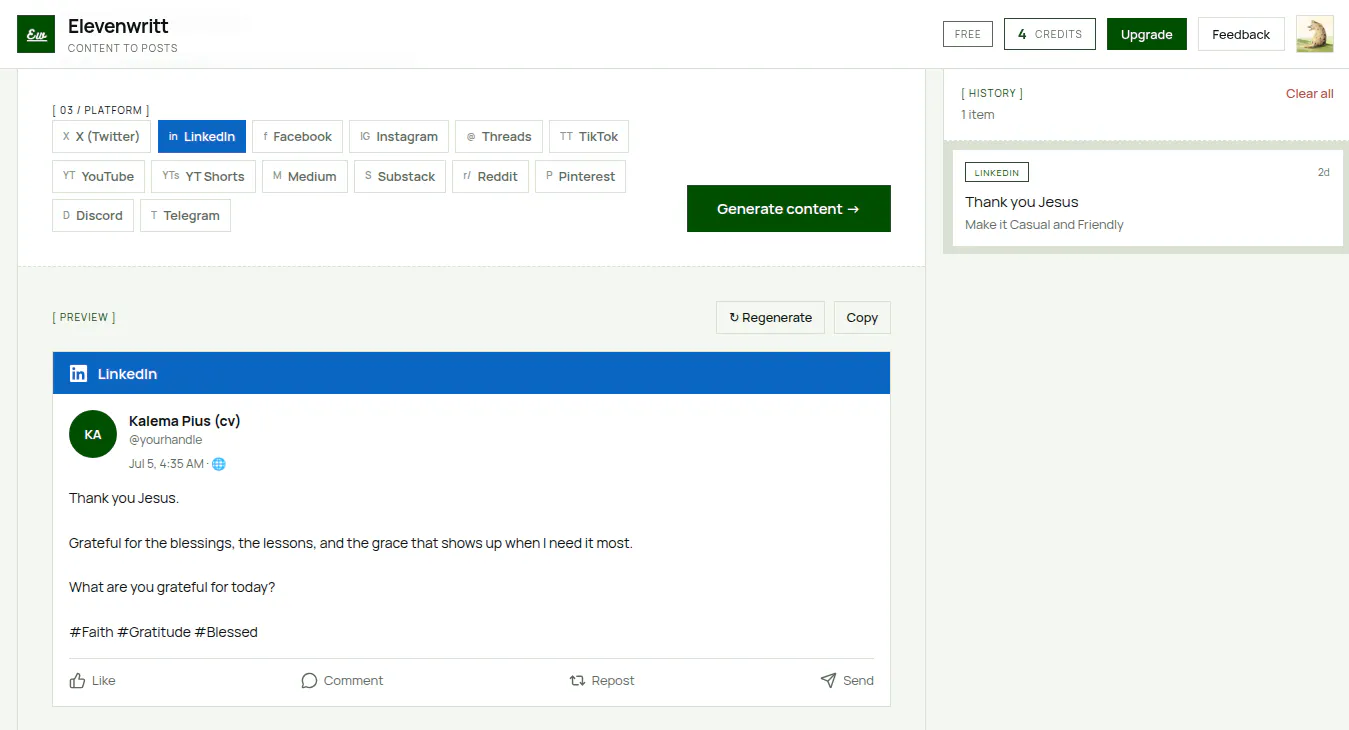
Task: Click the globe visibility icon on post
Action: tap(219, 464)
